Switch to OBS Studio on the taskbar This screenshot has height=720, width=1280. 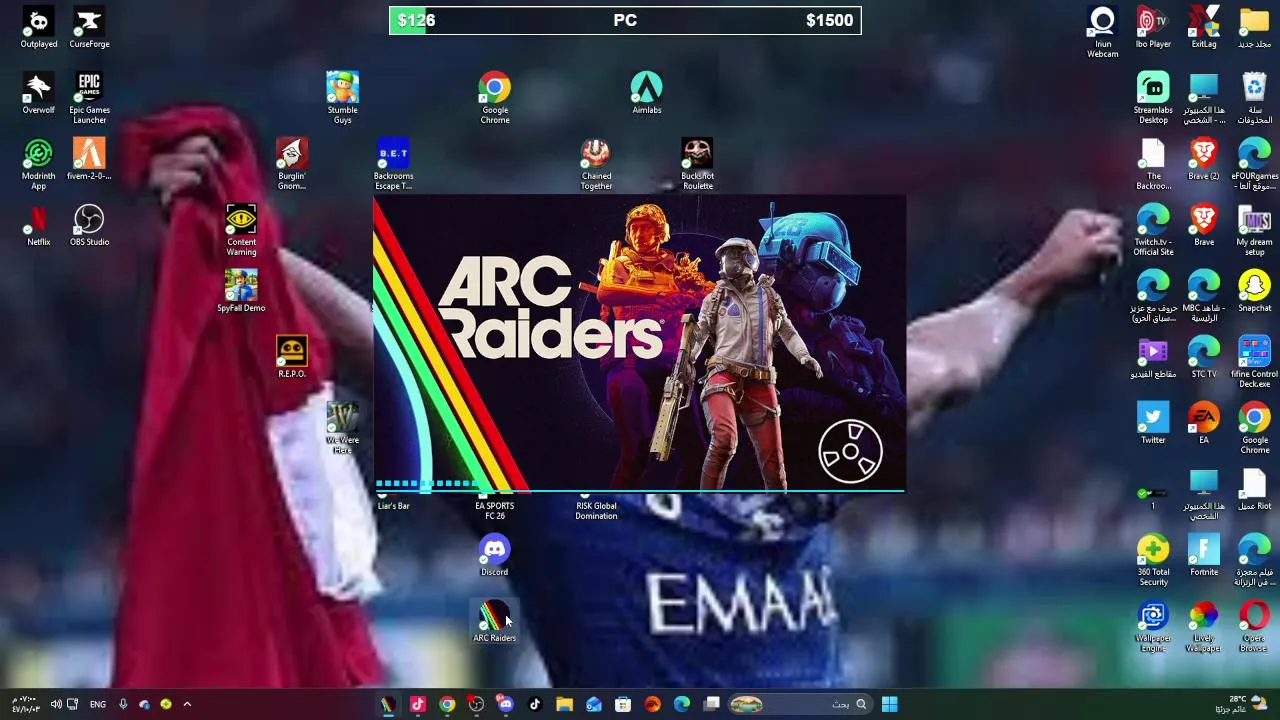[x=476, y=704]
